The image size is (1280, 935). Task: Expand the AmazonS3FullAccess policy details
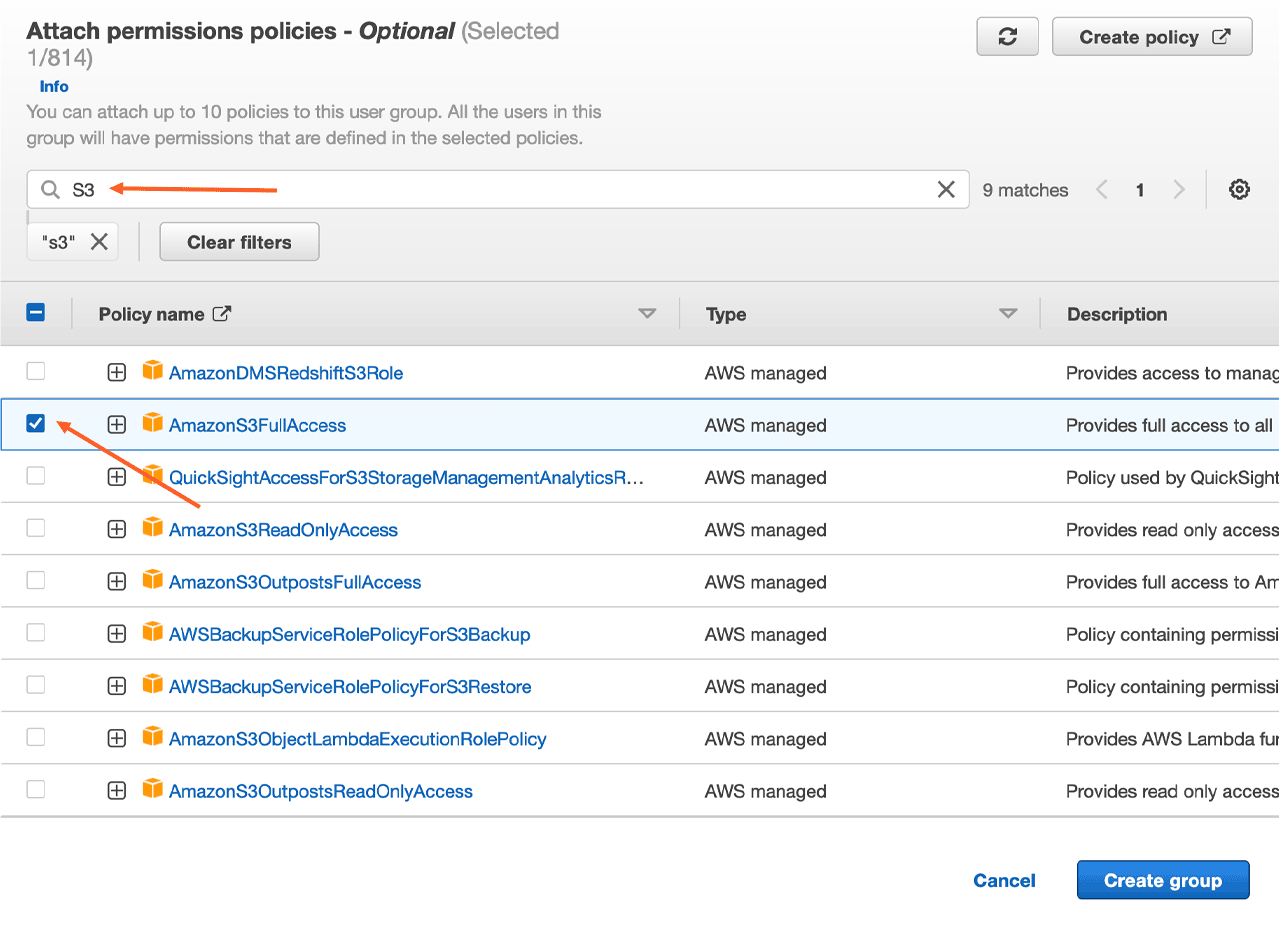tap(117, 425)
